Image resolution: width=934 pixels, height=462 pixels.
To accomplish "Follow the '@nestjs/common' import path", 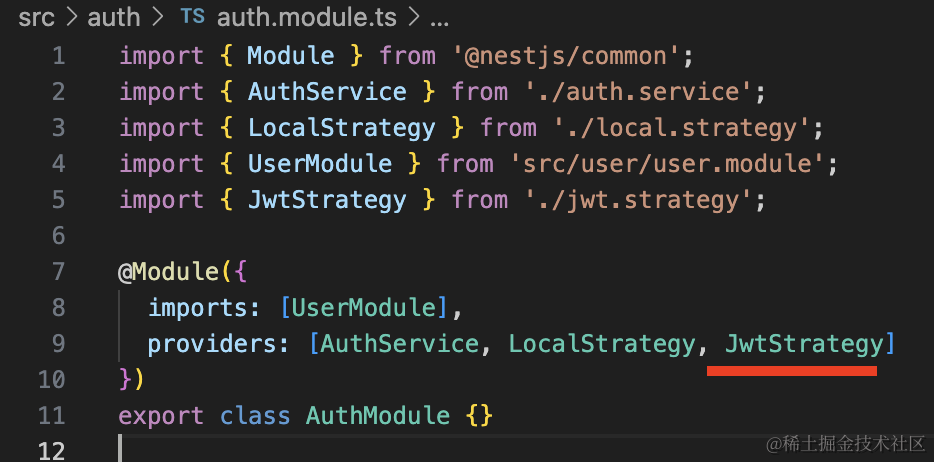I will (x=572, y=56).
